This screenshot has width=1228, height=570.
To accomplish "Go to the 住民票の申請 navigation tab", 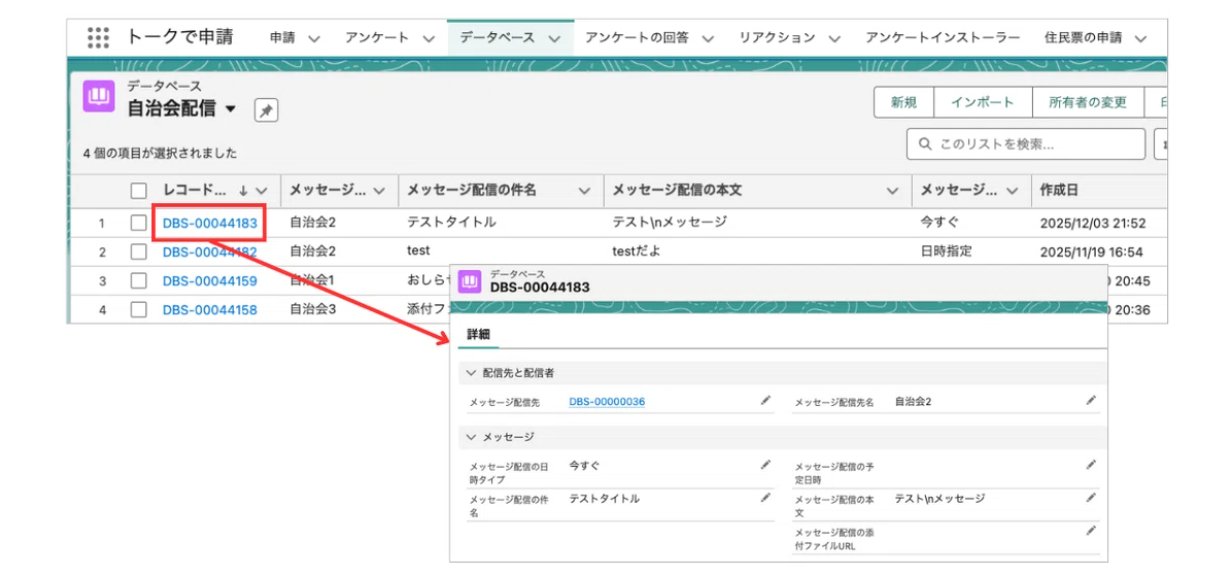I will [1083, 38].
